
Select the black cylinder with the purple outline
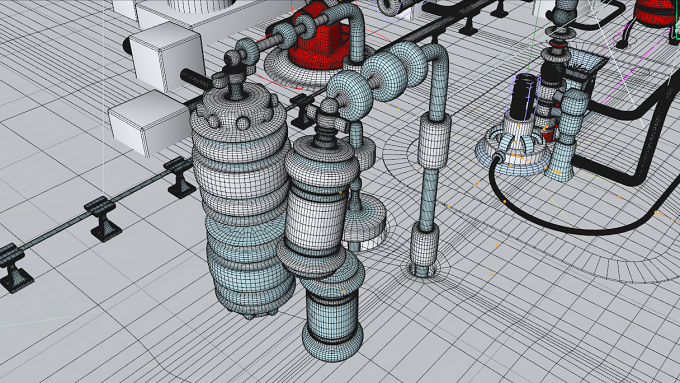(525, 98)
